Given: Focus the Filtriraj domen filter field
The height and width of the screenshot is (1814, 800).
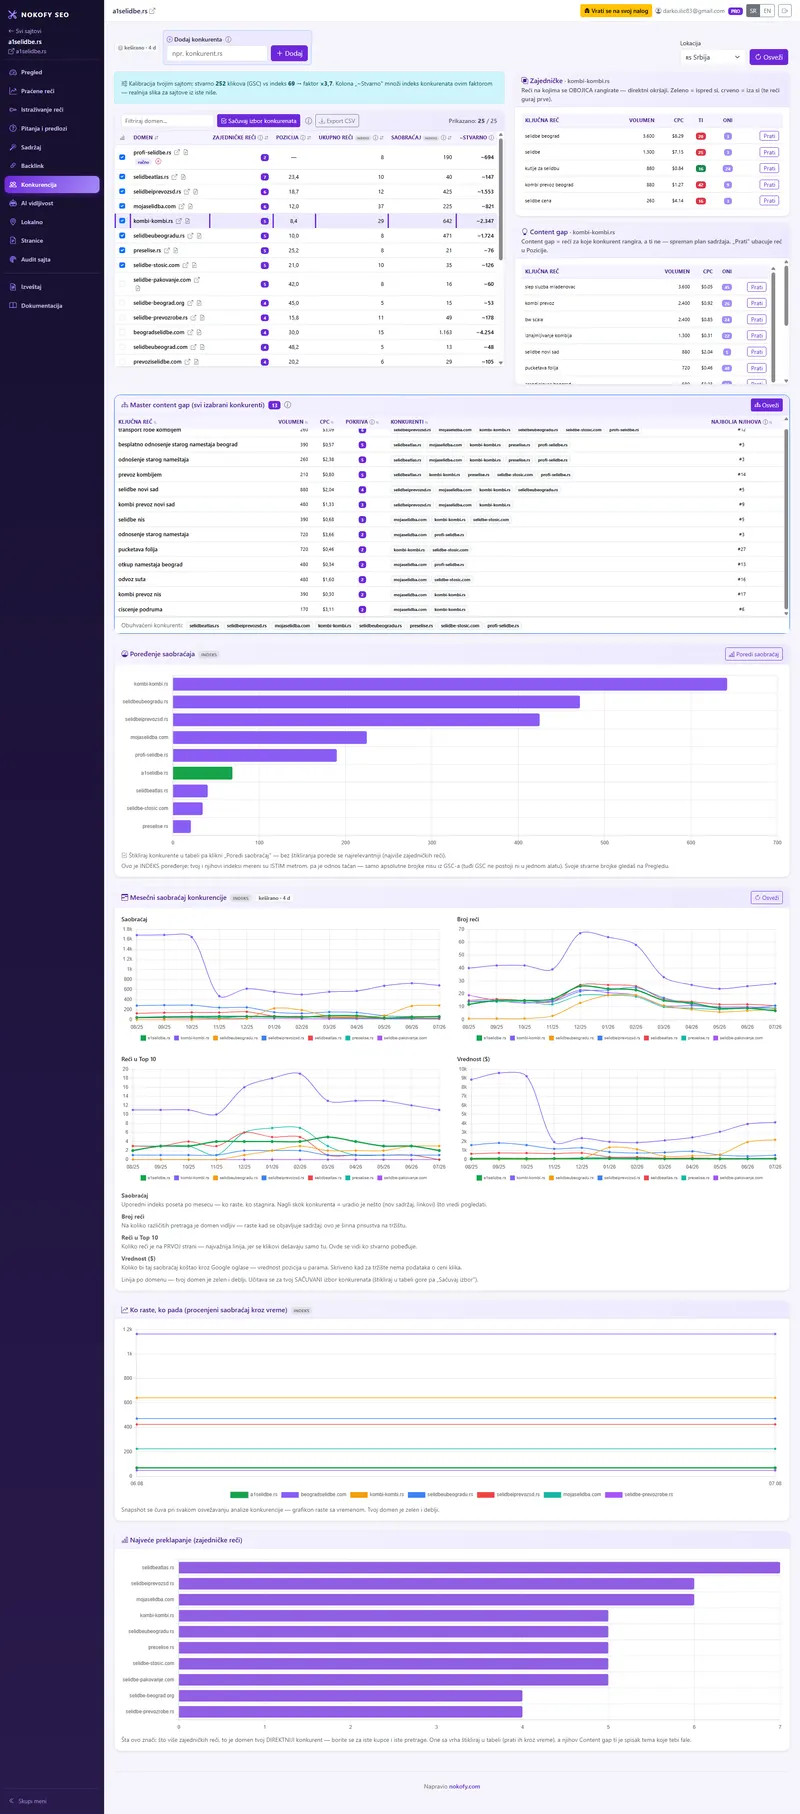Looking at the screenshot, I should point(166,121).
